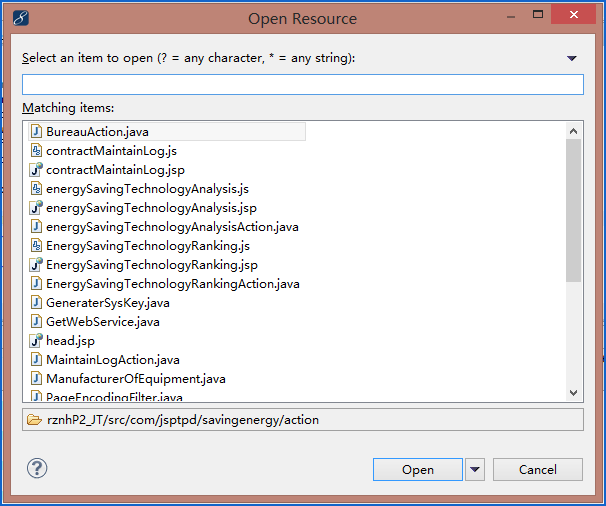
Task: Expand the Open button dropdown arrow
Action: [x=474, y=469]
